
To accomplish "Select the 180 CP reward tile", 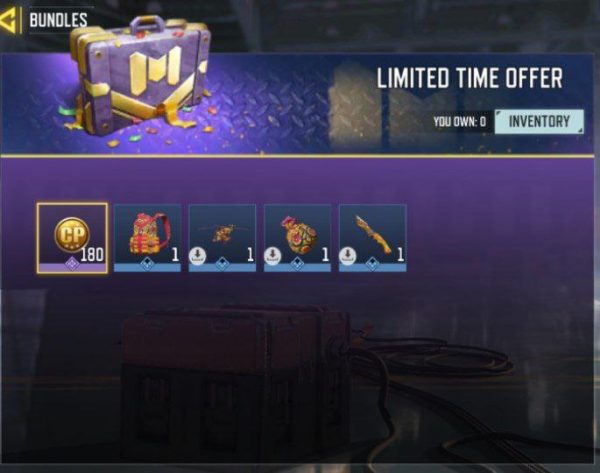I will pos(72,238).
